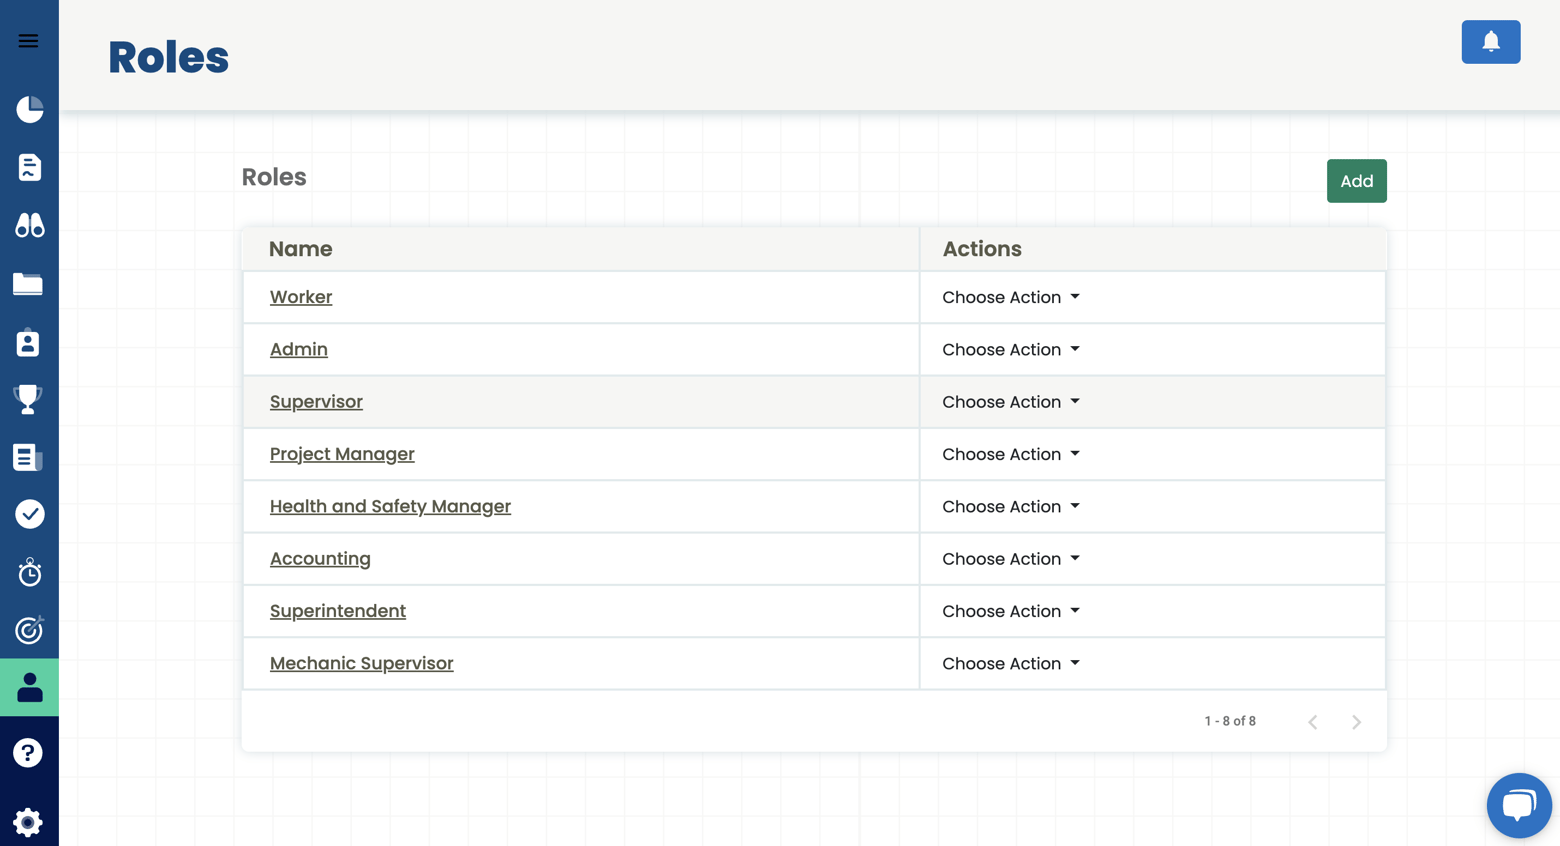This screenshot has width=1560, height=846.
Task: Click the binoculars icon in sidebar
Action: (29, 225)
